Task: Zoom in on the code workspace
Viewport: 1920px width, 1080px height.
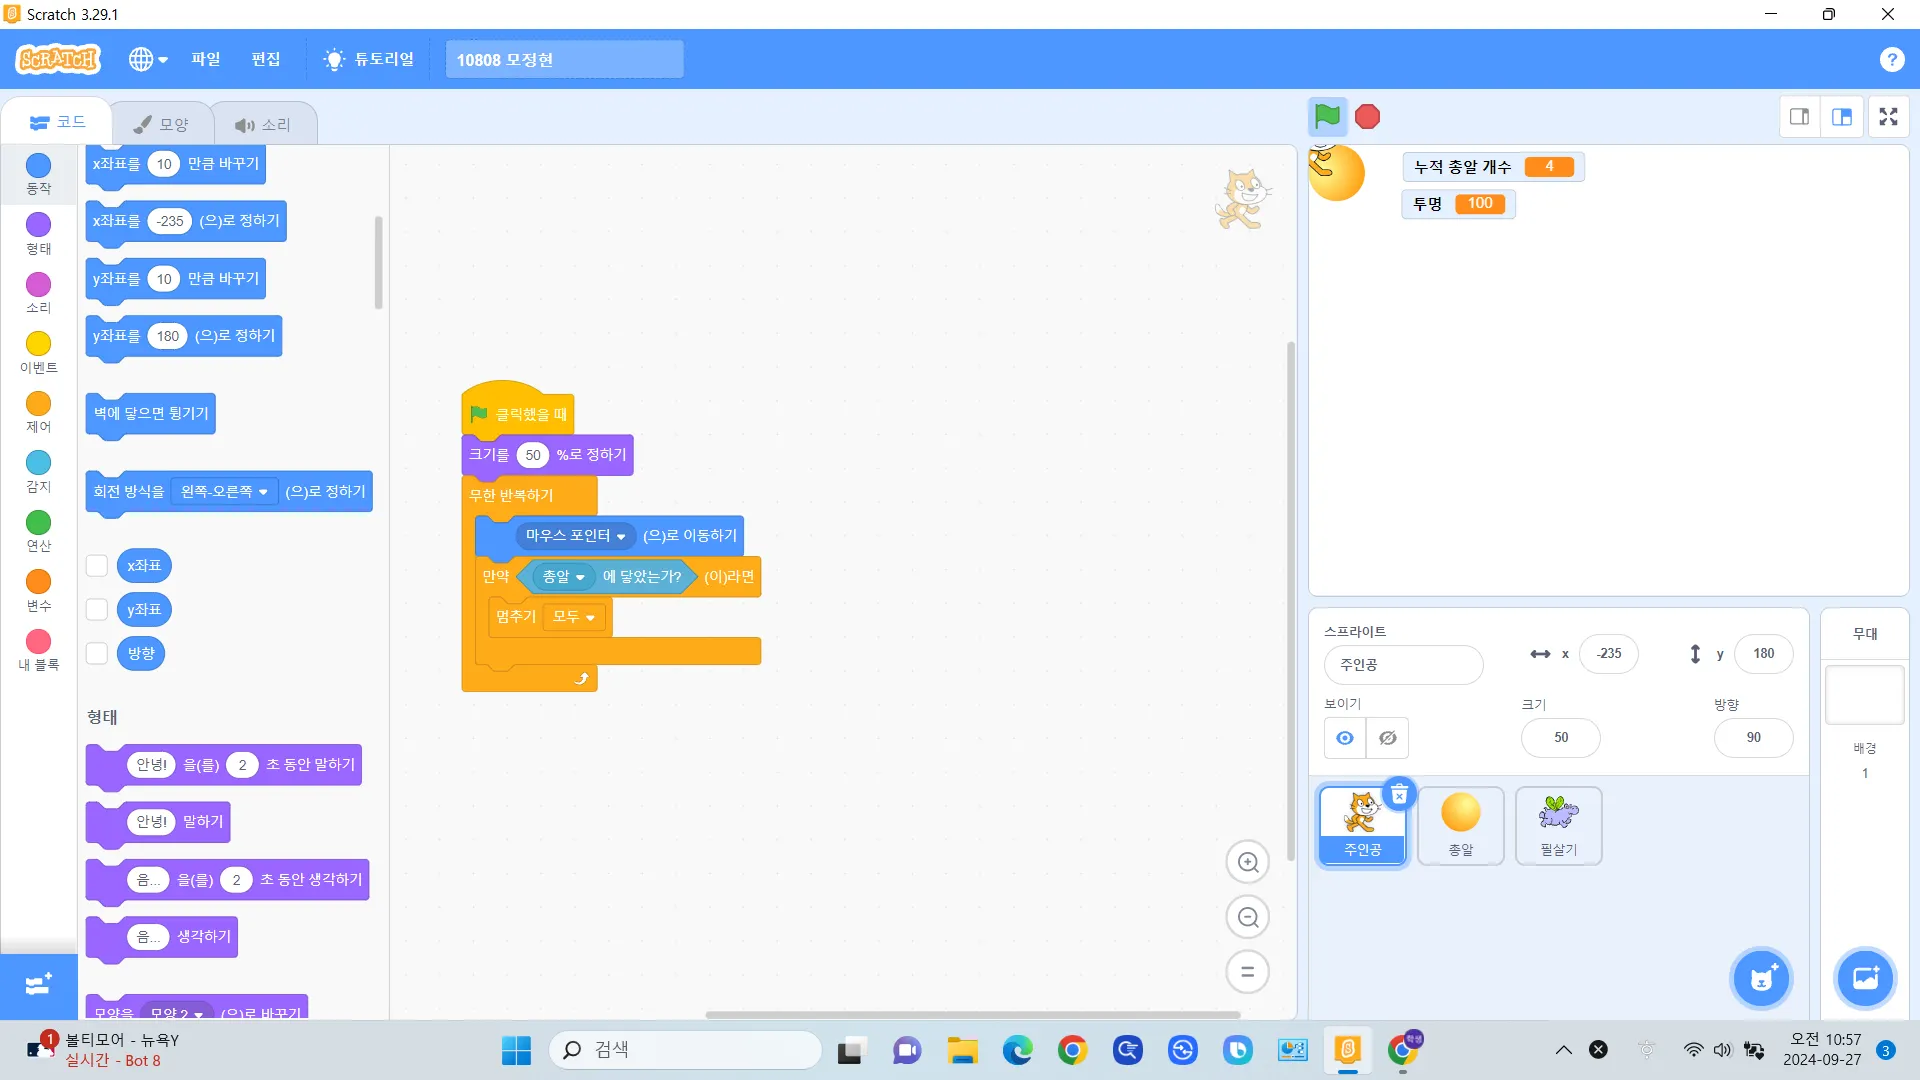Action: click(1247, 862)
